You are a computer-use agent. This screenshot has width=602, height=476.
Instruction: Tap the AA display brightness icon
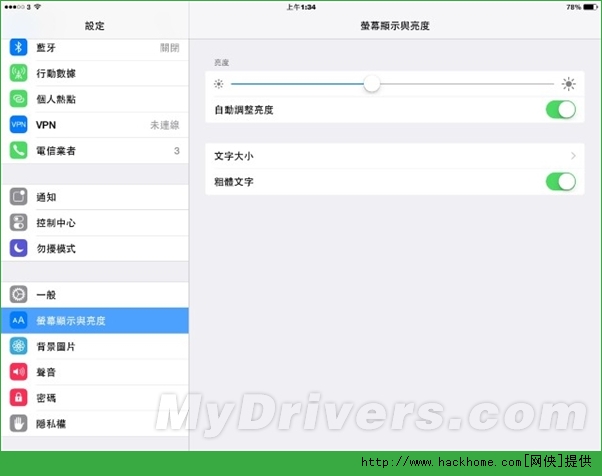tap(18, 320)
